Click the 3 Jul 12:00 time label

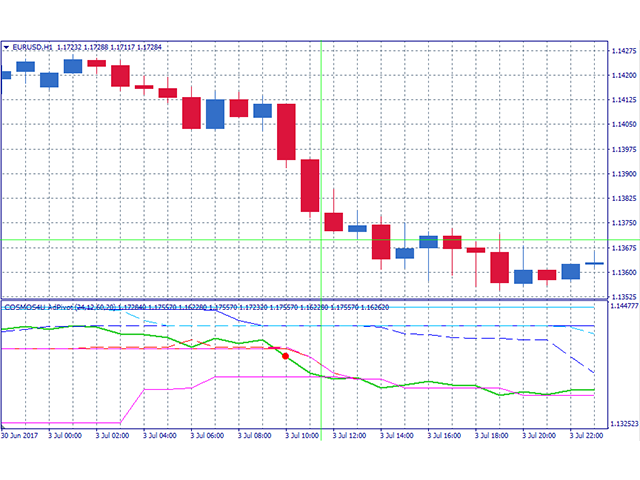[340, 435]
